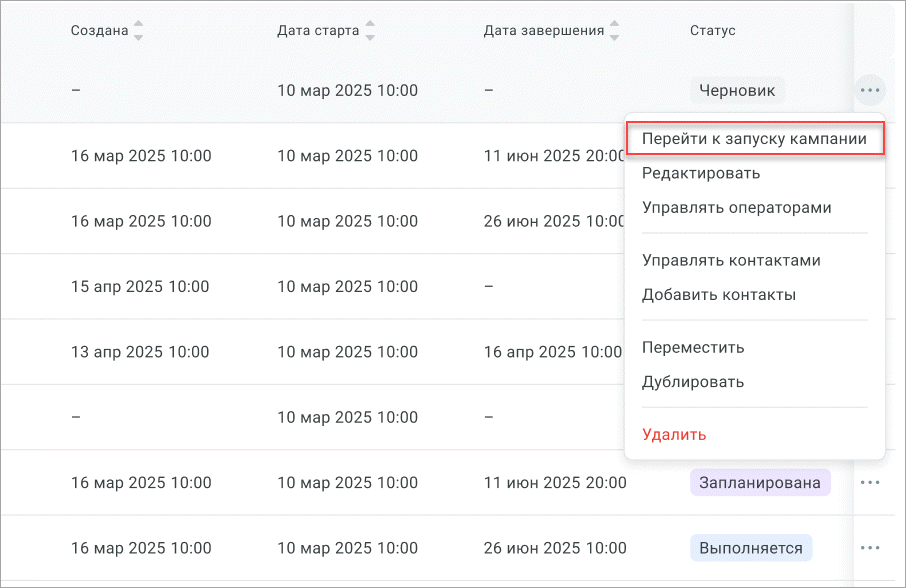Image resolution: width=906 pixels, height=588 pixels.
Task: Choose Редактировать from the context menu
Action: click(x=700, y=173)
